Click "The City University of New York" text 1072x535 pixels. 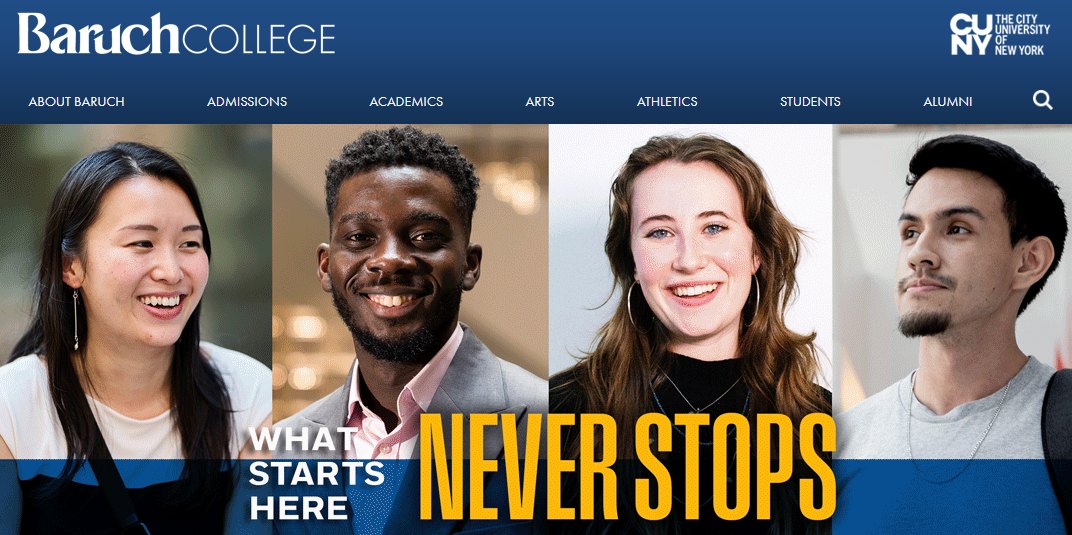click(1022, 34)
